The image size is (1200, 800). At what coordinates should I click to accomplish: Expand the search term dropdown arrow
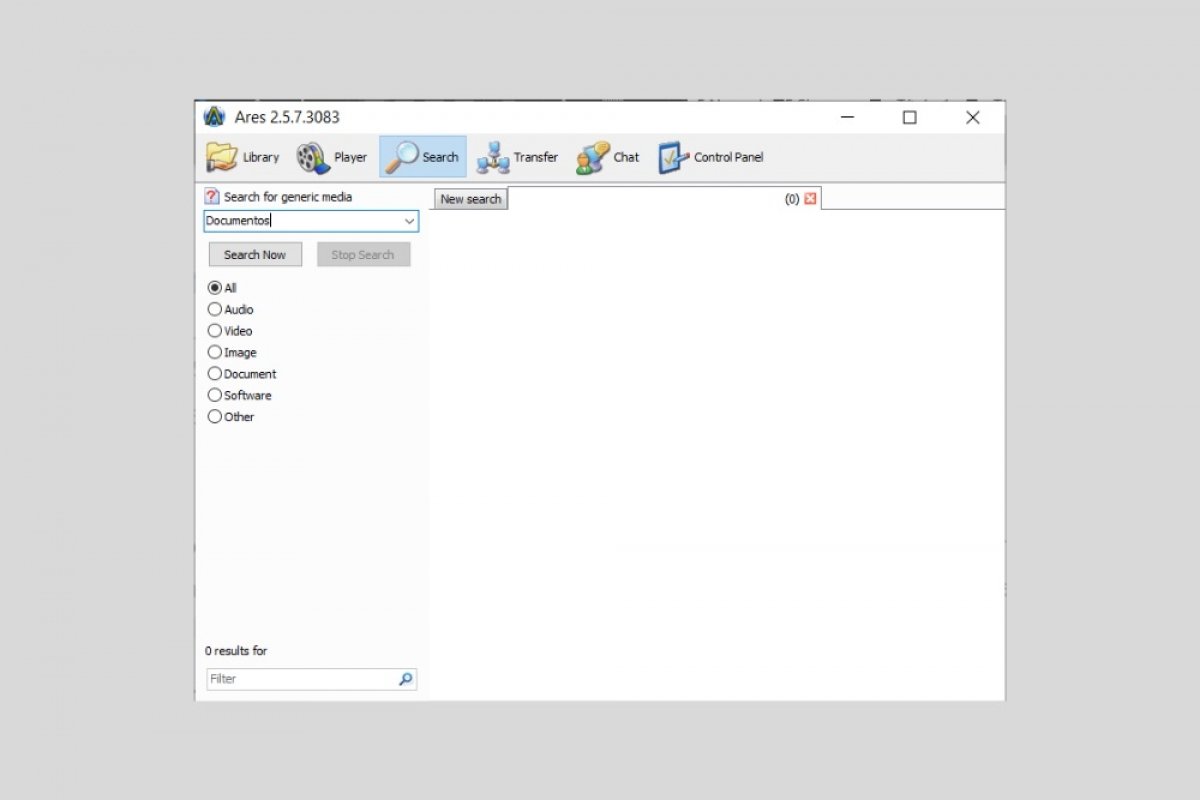coord(409,221)
